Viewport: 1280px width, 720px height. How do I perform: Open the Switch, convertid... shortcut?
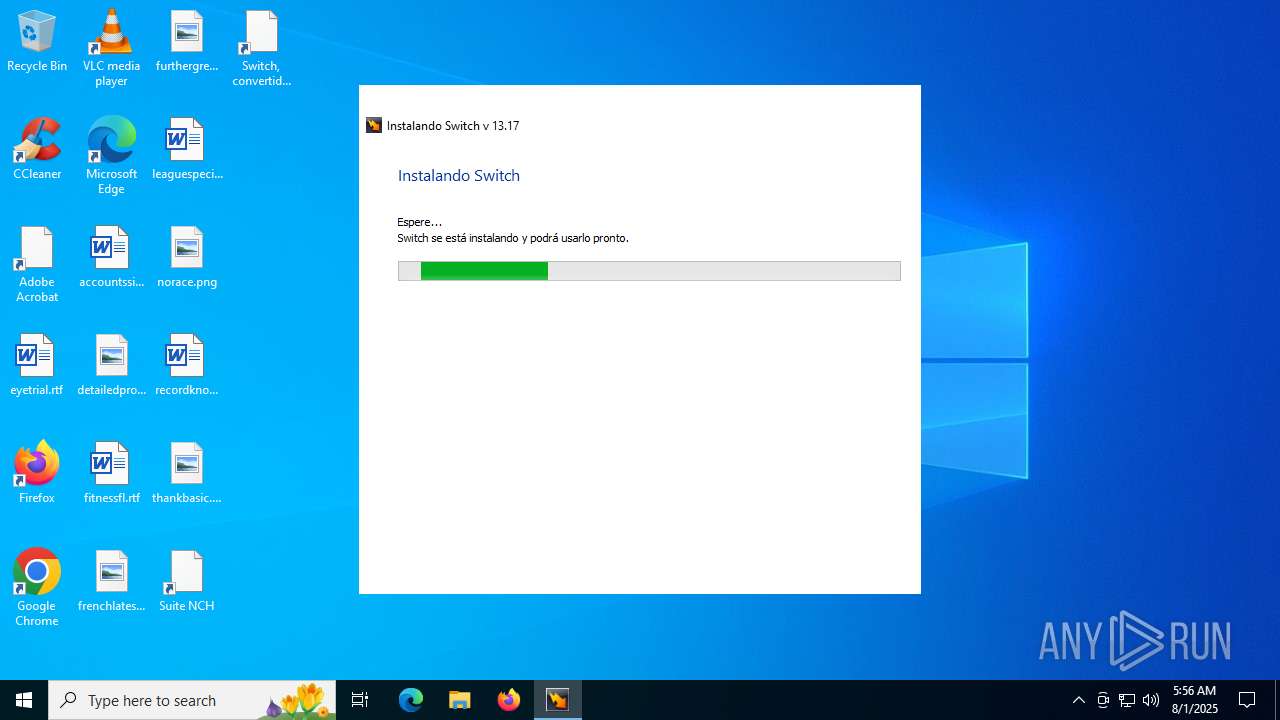(261, 48)
